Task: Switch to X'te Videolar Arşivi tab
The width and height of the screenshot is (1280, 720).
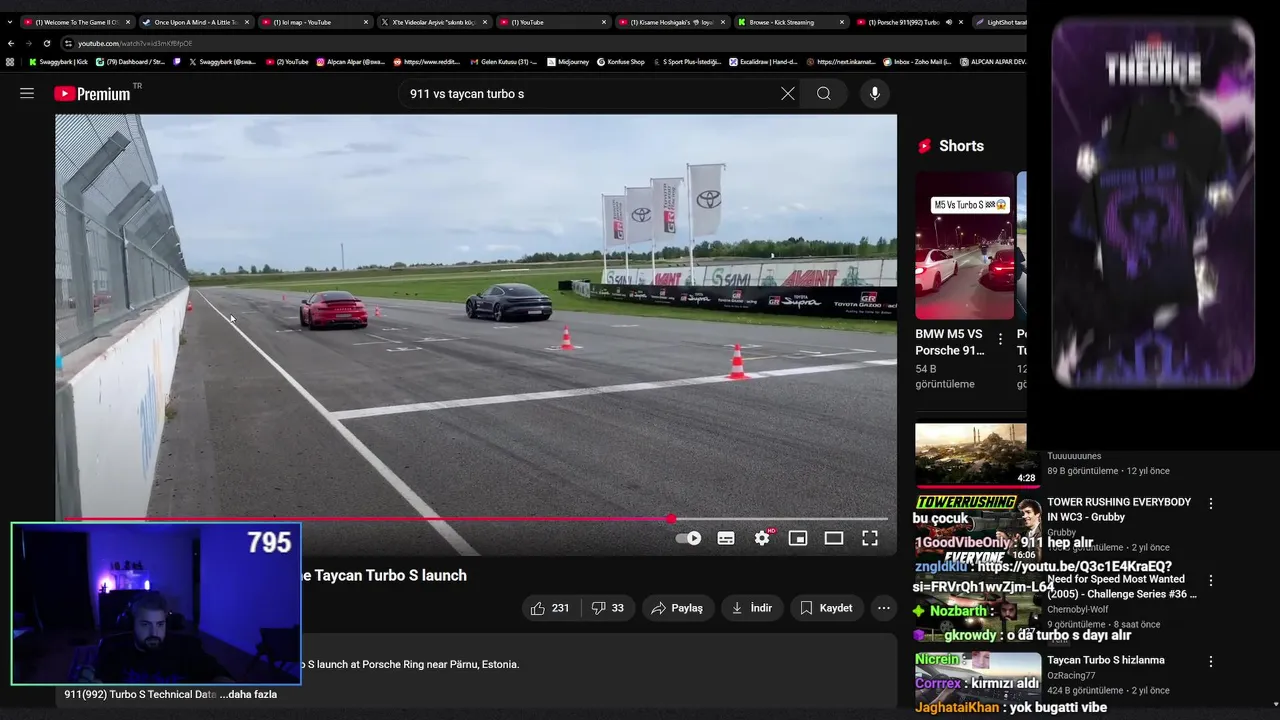Action: (433, 22)
